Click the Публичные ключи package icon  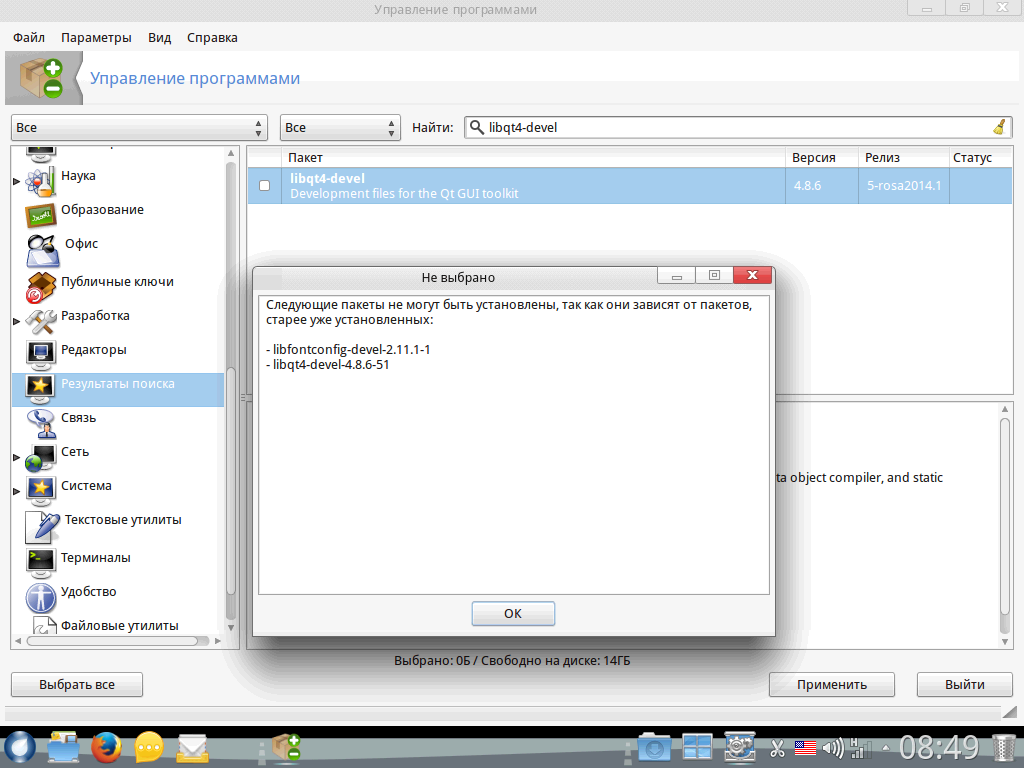(x=40, y=288)
